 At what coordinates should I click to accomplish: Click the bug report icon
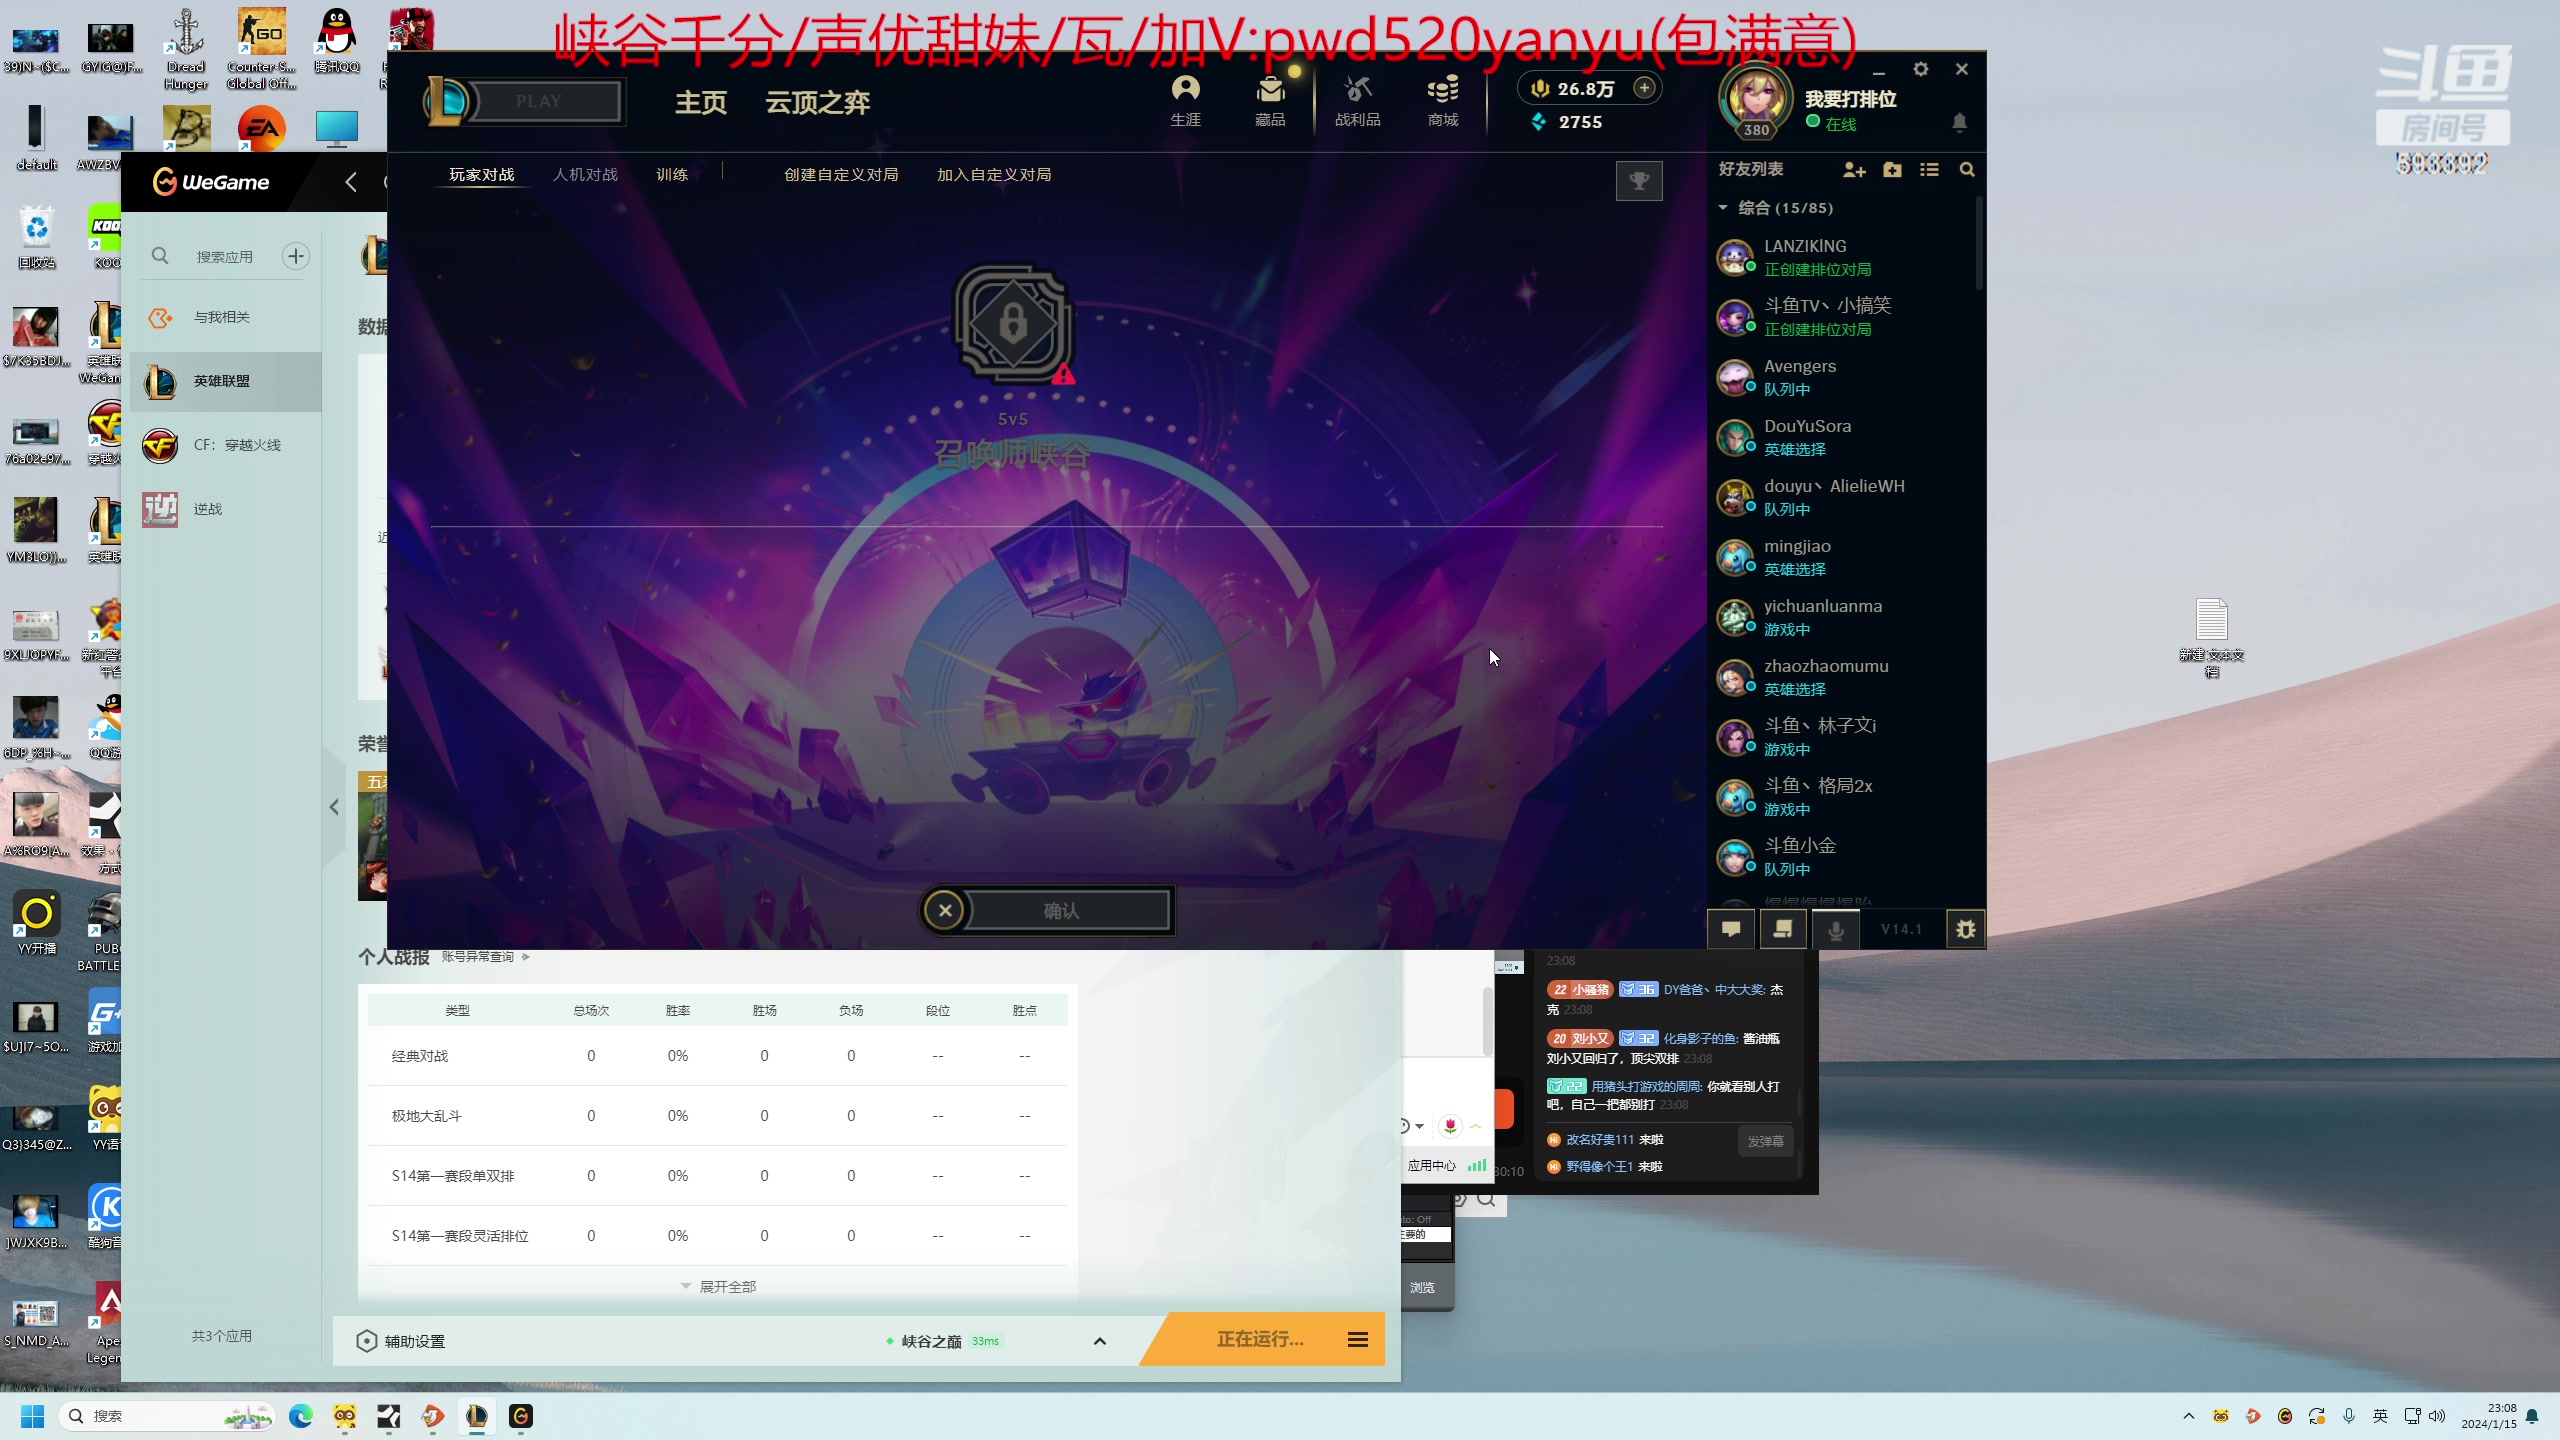[1965, 929]
